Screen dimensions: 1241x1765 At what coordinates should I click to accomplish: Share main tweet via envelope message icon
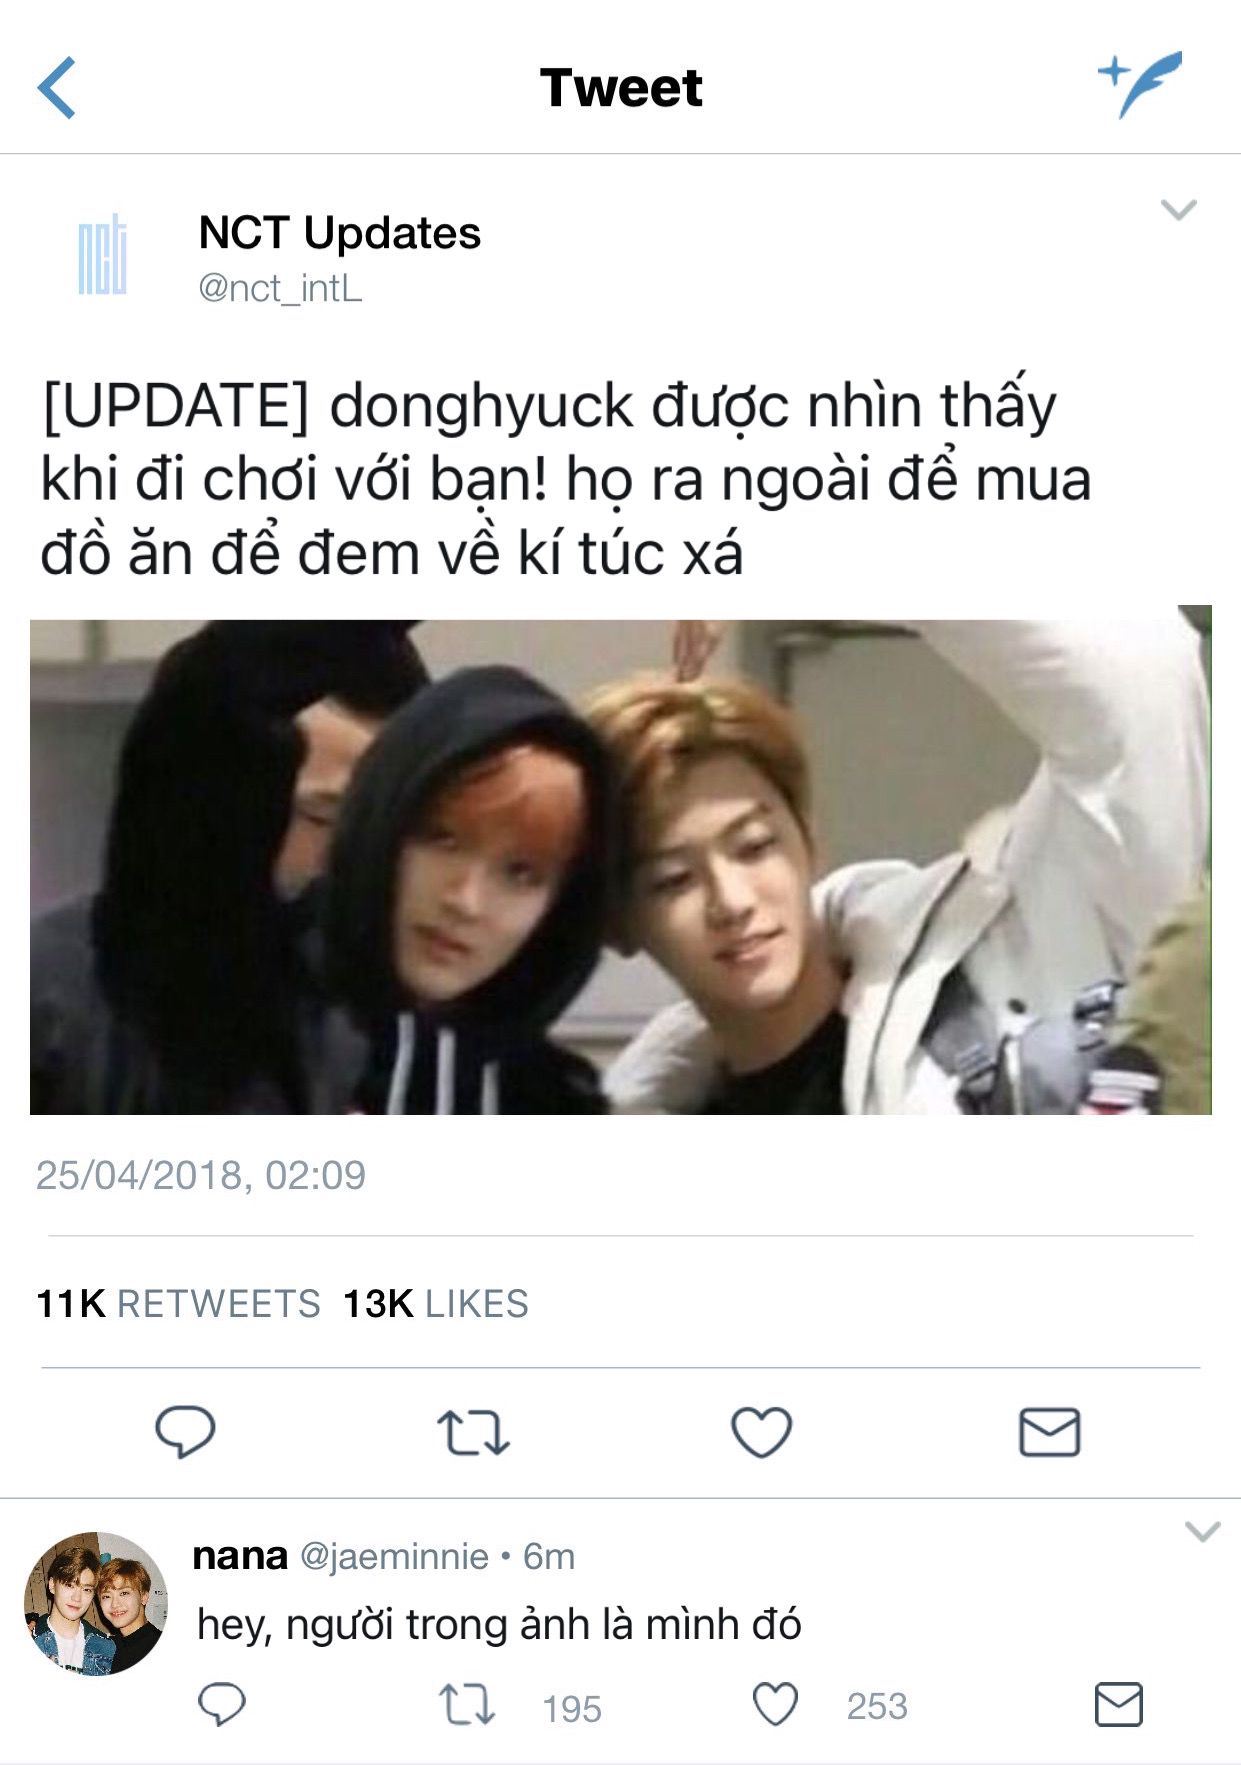tap(1049, 1432)
